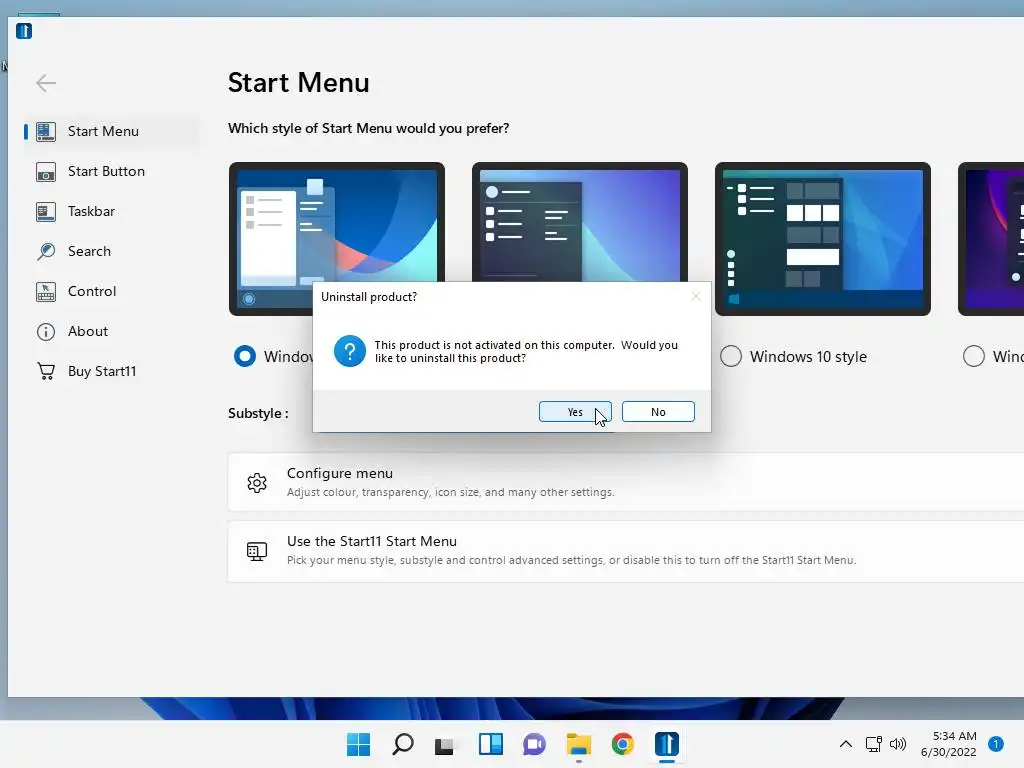The width and height of the screenshot is (1024, 768).
Task: Open File Explorer from the taskbar
Action: (579, 744)
